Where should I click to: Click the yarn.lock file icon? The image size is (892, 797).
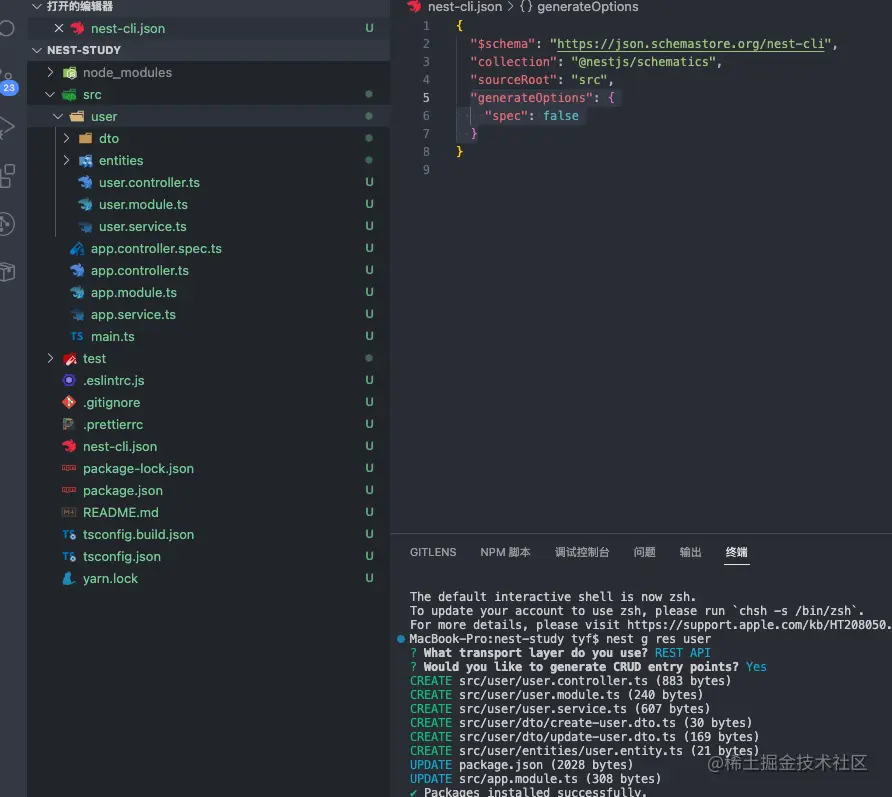(x=69, y=579)
